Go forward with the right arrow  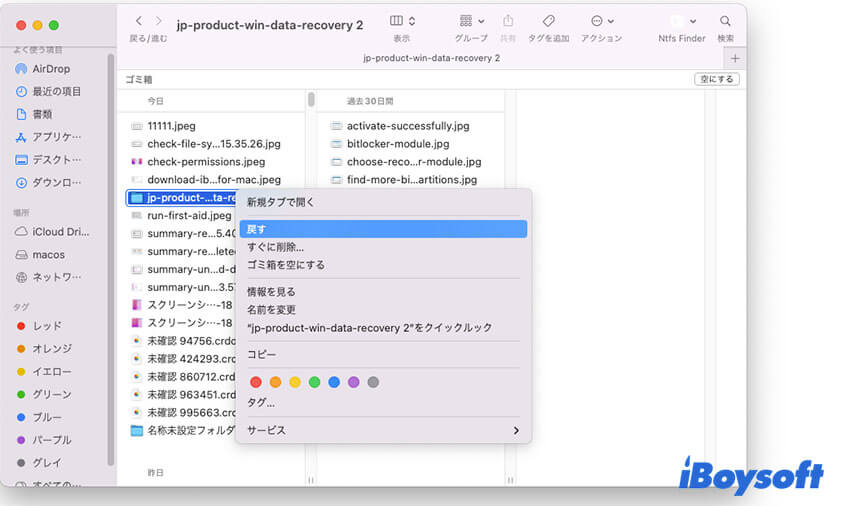click(158, 21)
